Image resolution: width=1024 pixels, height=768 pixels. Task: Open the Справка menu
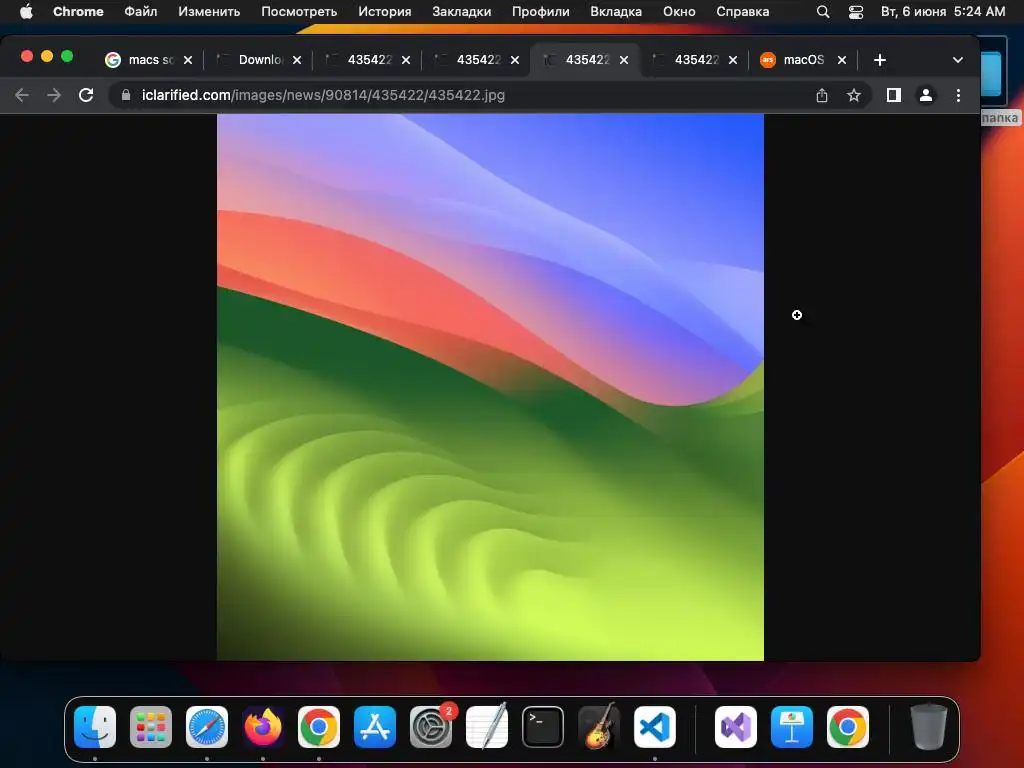[743, 12]
